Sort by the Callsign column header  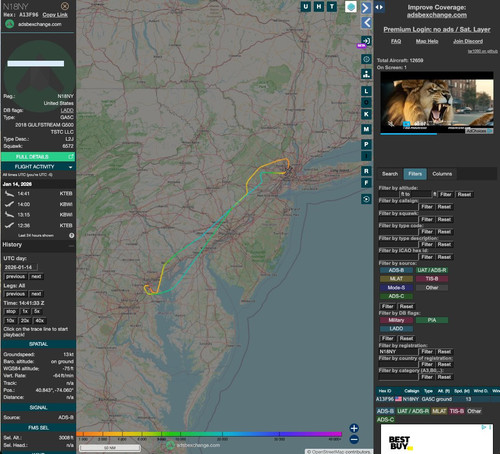pyautogui.click(x=412, y=391)
